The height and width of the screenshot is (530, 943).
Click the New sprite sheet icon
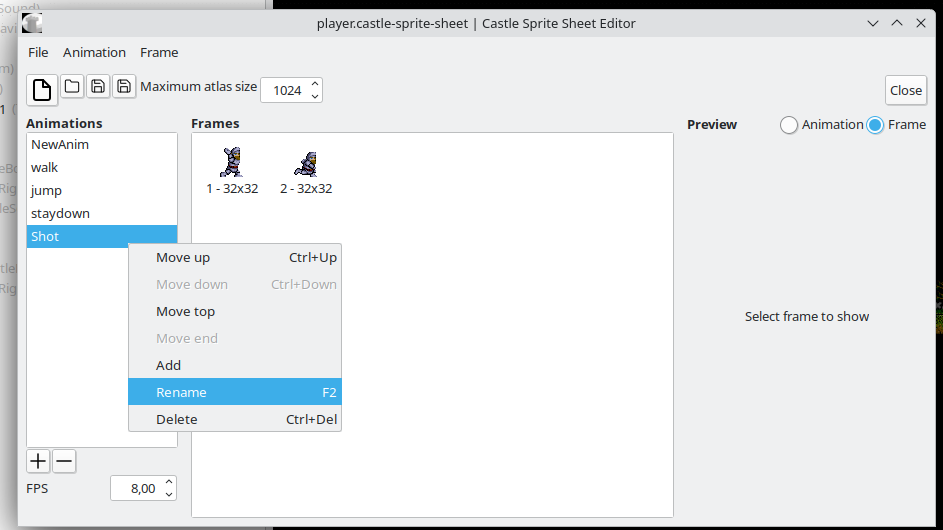42,90
